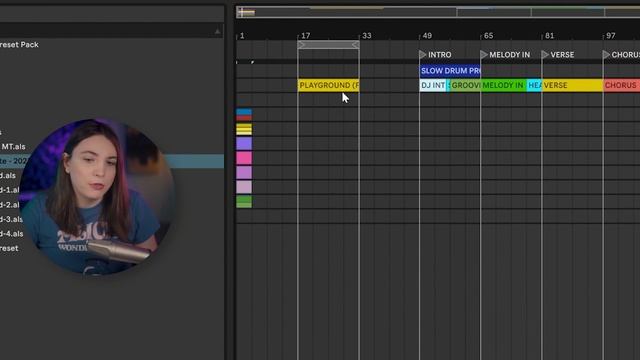Image resolution: width=640 pixels, height=360 pixels.
Task: Select the orchid violet clip at bar 1
Action: click(x=244, y=173)
